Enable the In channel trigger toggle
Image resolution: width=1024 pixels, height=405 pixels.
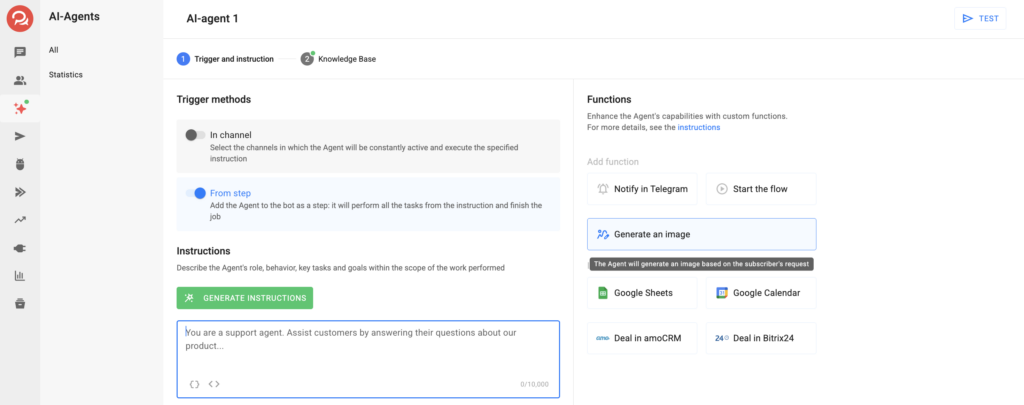tap(195, 135)
